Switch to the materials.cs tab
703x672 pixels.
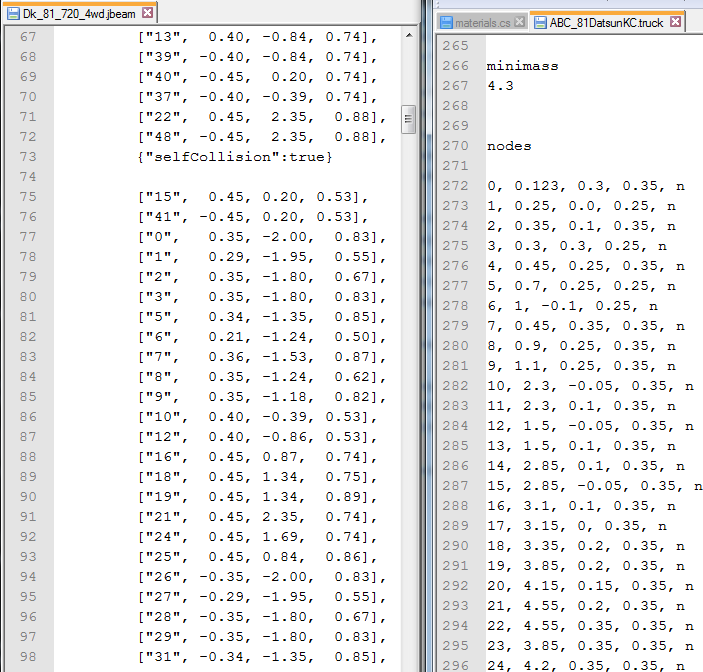click(482, 22)
